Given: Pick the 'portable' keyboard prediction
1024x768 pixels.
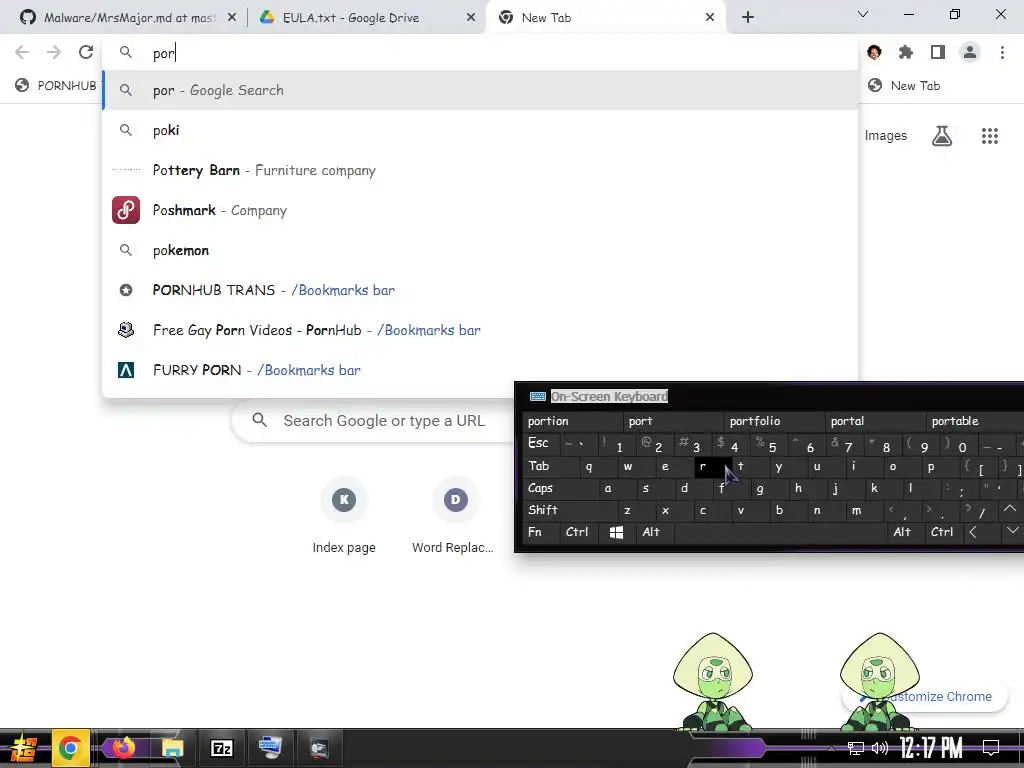Looking at the screenshot, I should tap(976, 421).
